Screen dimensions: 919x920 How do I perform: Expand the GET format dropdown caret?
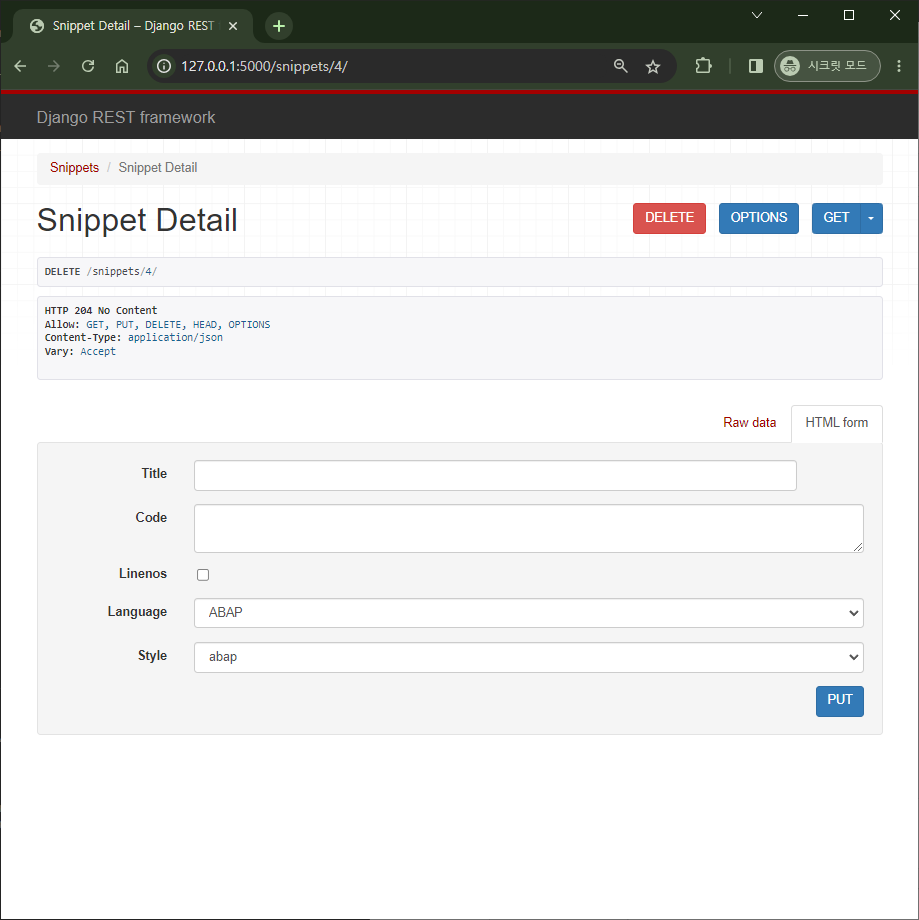[x=871, y=218]
